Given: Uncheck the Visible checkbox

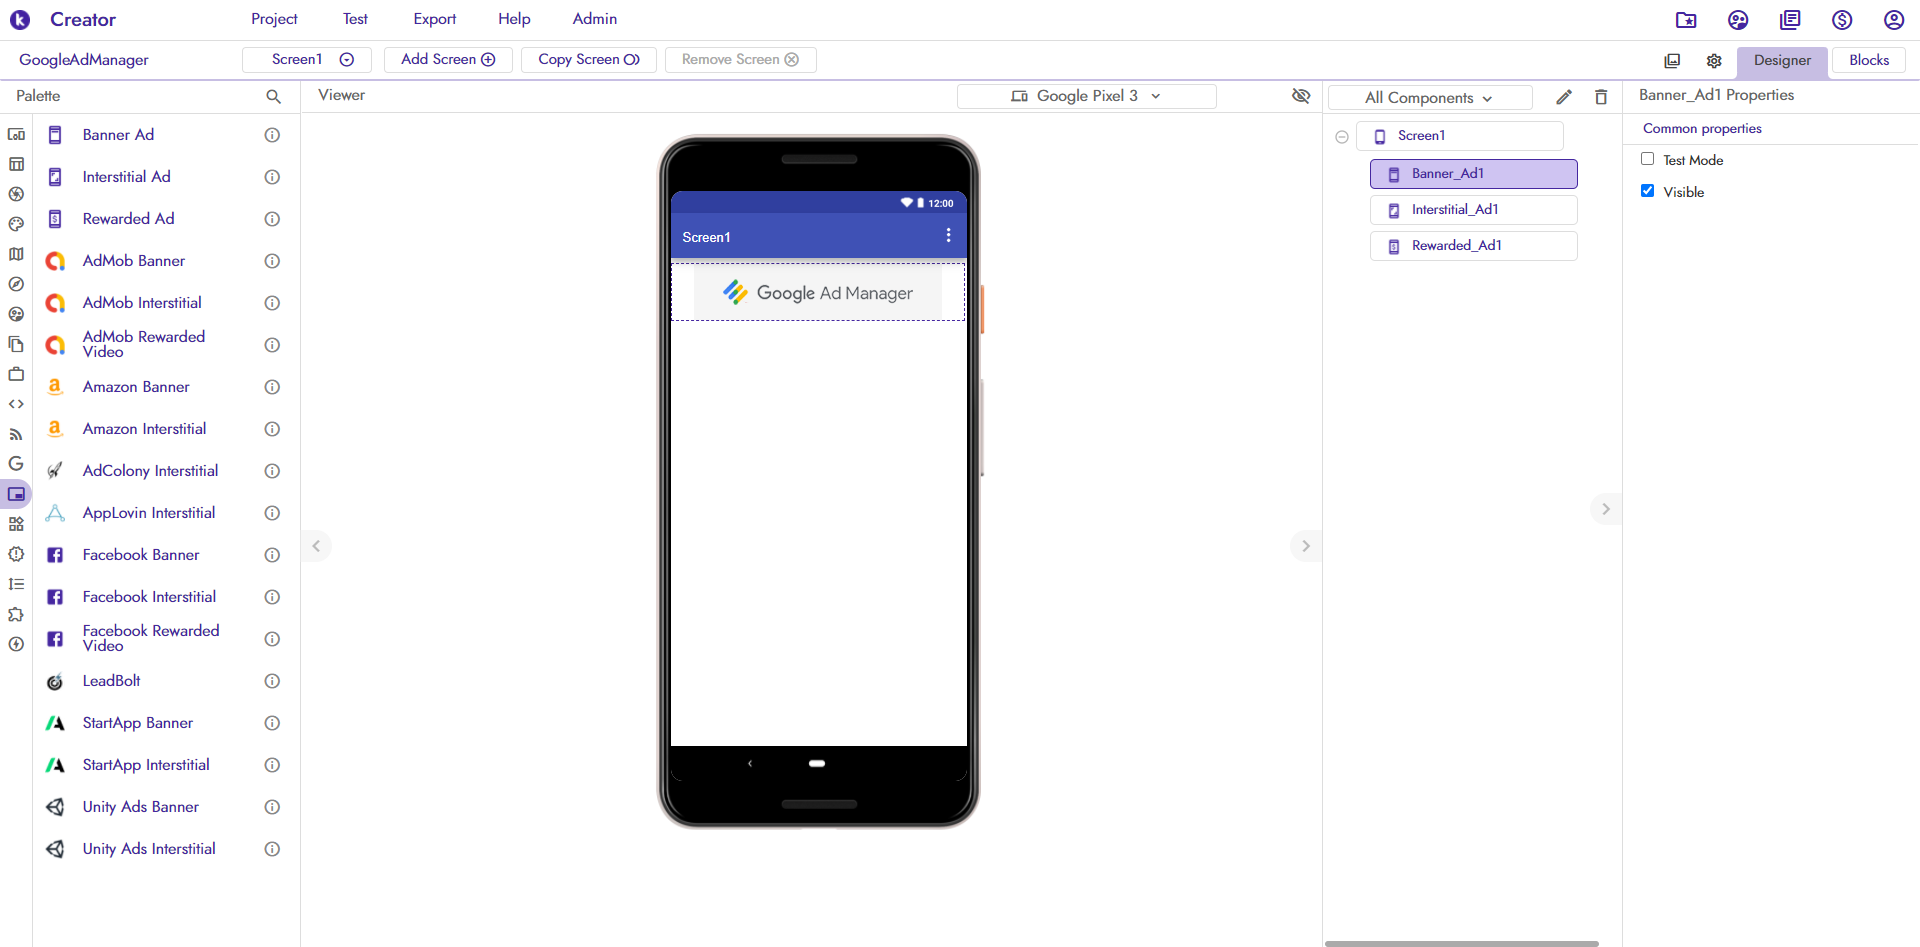Looking at the screenshot, I should [x=1647, y=191].
